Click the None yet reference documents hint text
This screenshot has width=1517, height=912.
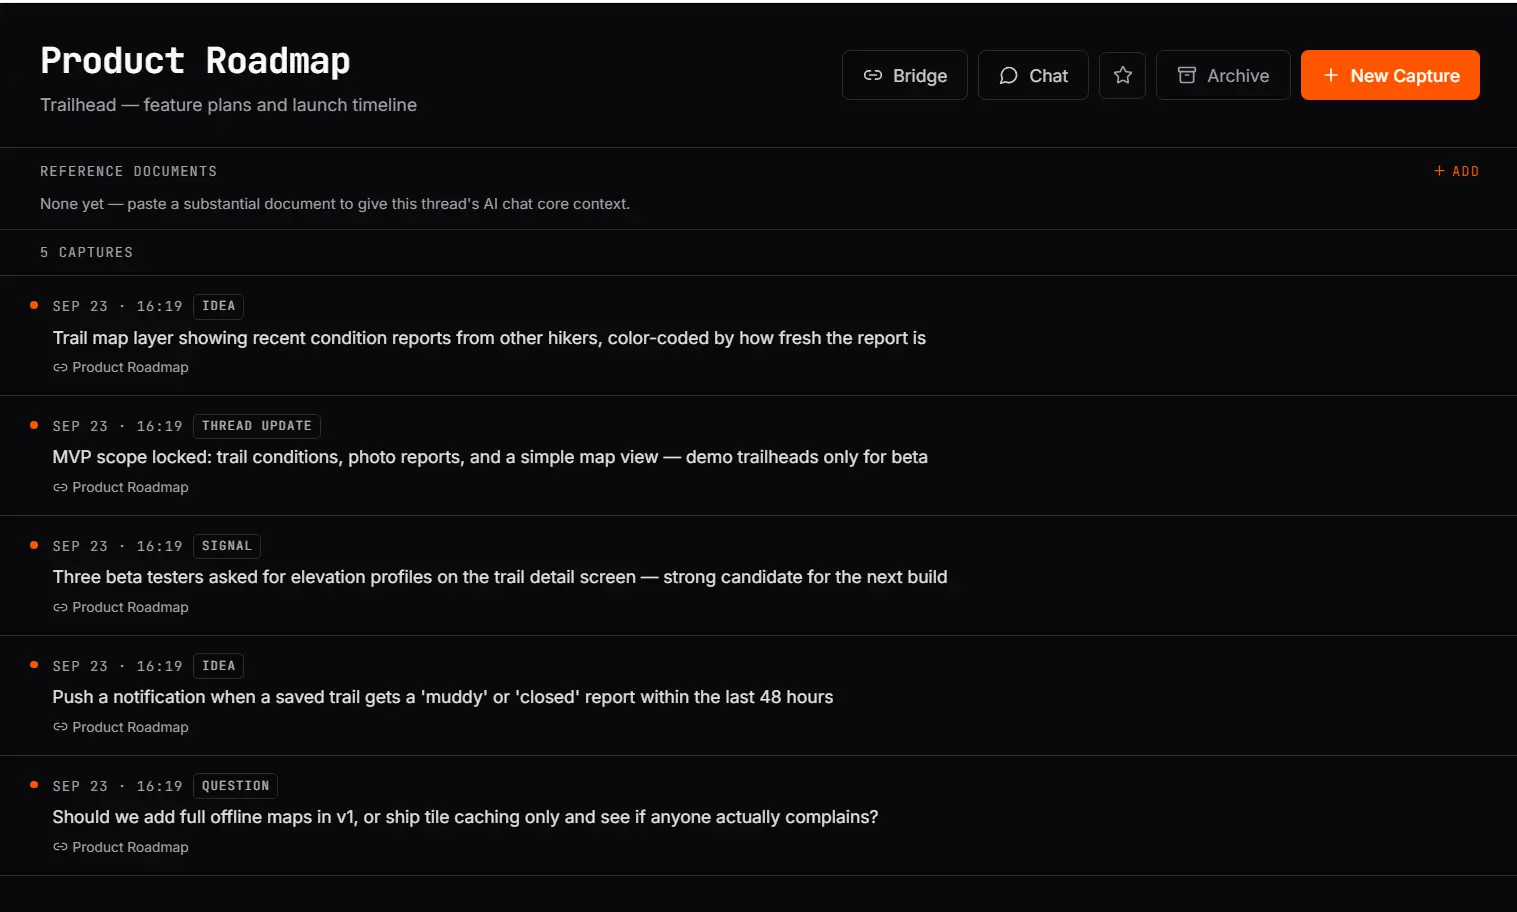(335, 204)
